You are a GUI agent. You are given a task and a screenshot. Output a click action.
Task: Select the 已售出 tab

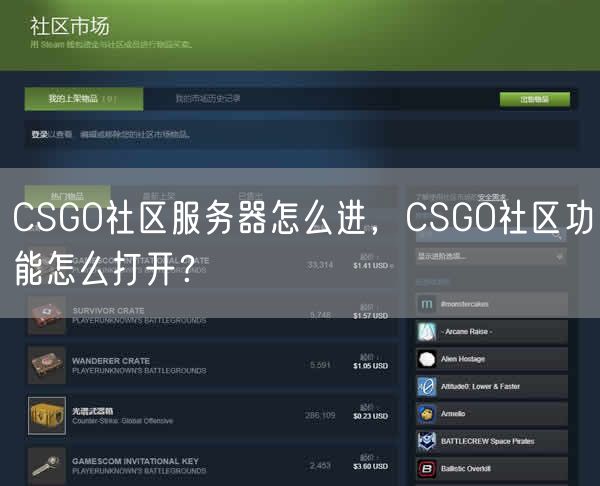[251, 196]
